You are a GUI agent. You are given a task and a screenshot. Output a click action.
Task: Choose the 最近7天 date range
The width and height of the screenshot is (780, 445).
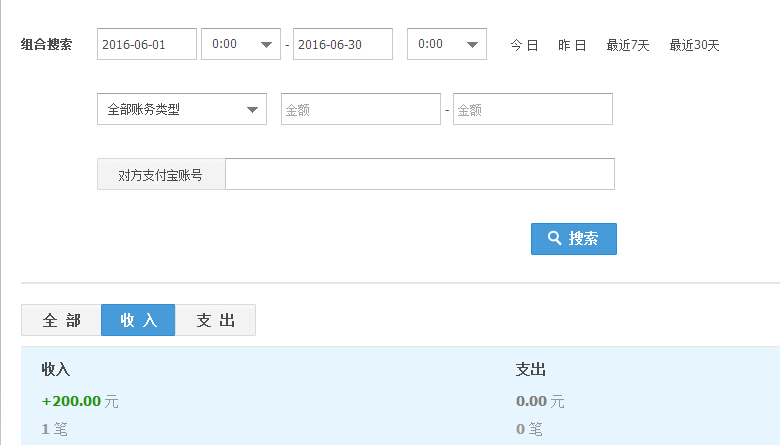pos(628,45)
